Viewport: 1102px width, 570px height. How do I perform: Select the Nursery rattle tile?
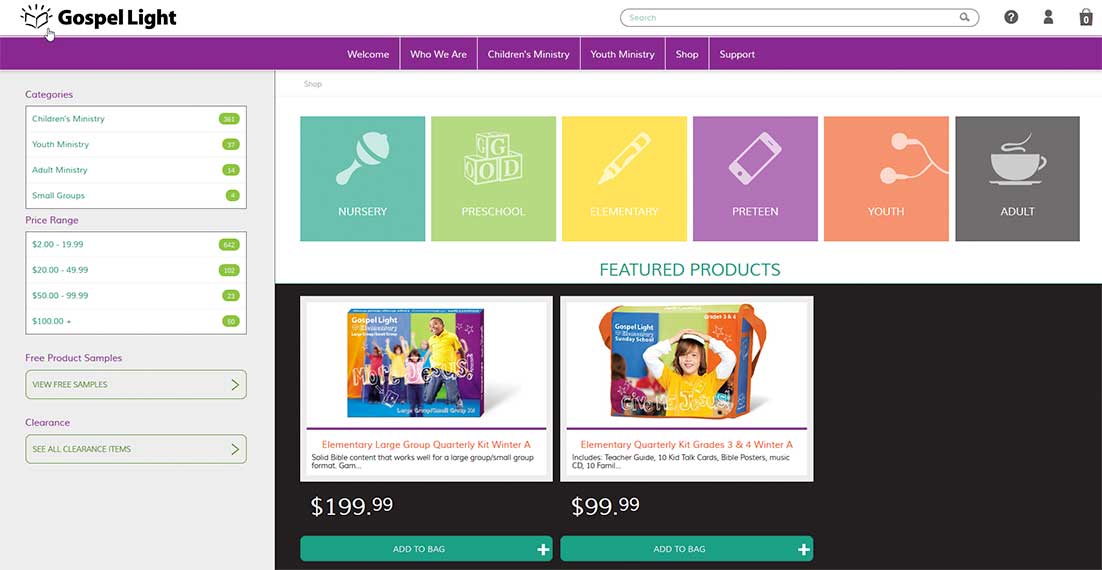coord(363,179)
